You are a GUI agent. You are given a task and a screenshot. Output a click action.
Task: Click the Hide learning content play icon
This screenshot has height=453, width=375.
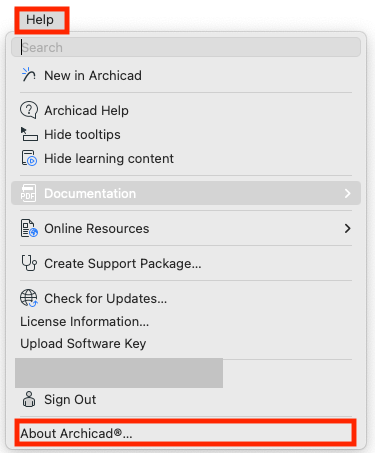pos(29,158)
